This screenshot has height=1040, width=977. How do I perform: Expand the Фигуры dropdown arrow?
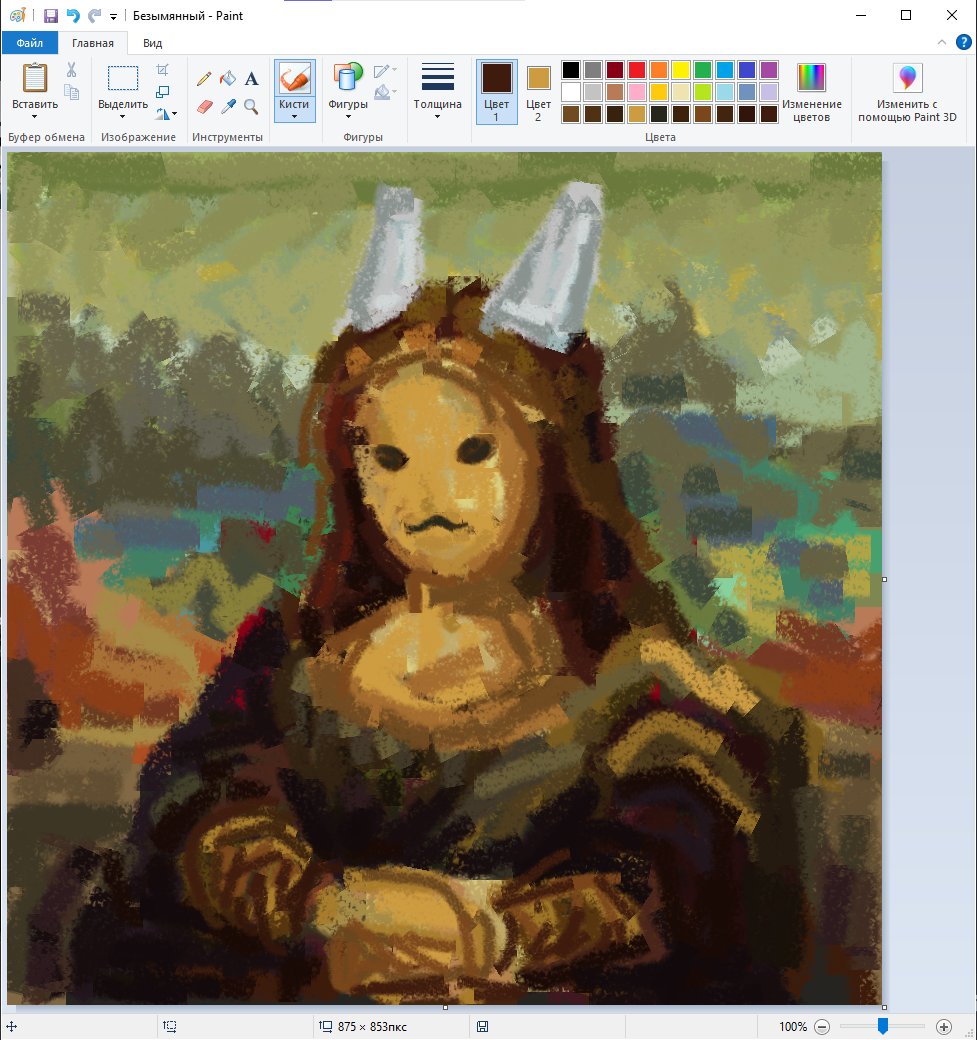(x=348, y=117)
